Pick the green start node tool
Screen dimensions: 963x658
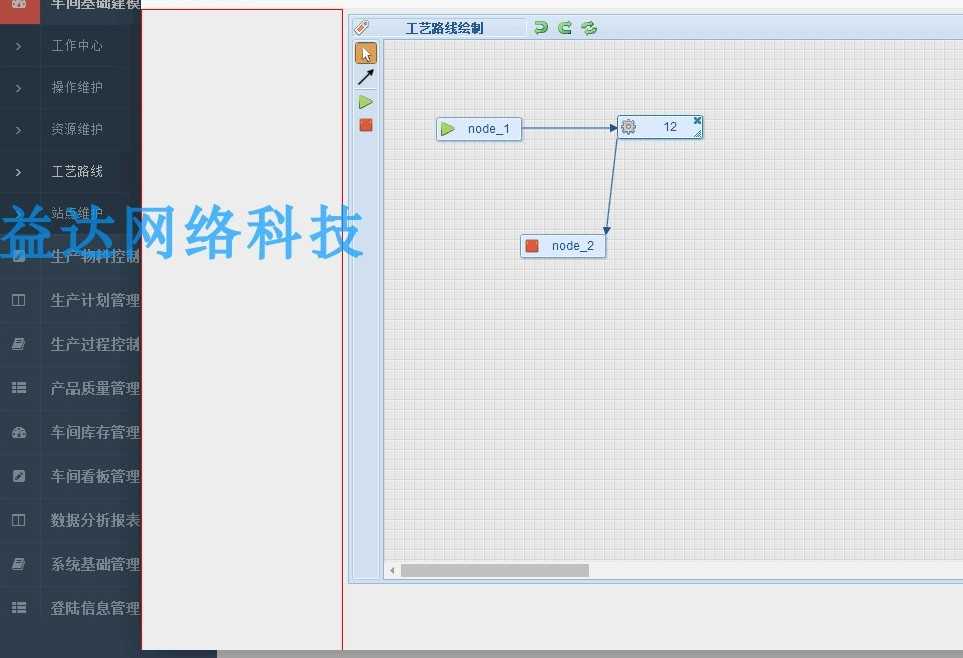tap(365, 102)
